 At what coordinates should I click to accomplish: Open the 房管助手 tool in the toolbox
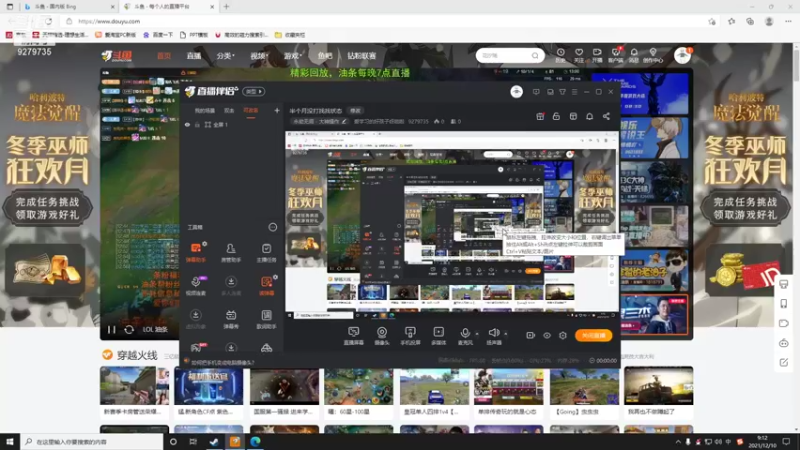point(231,252)
